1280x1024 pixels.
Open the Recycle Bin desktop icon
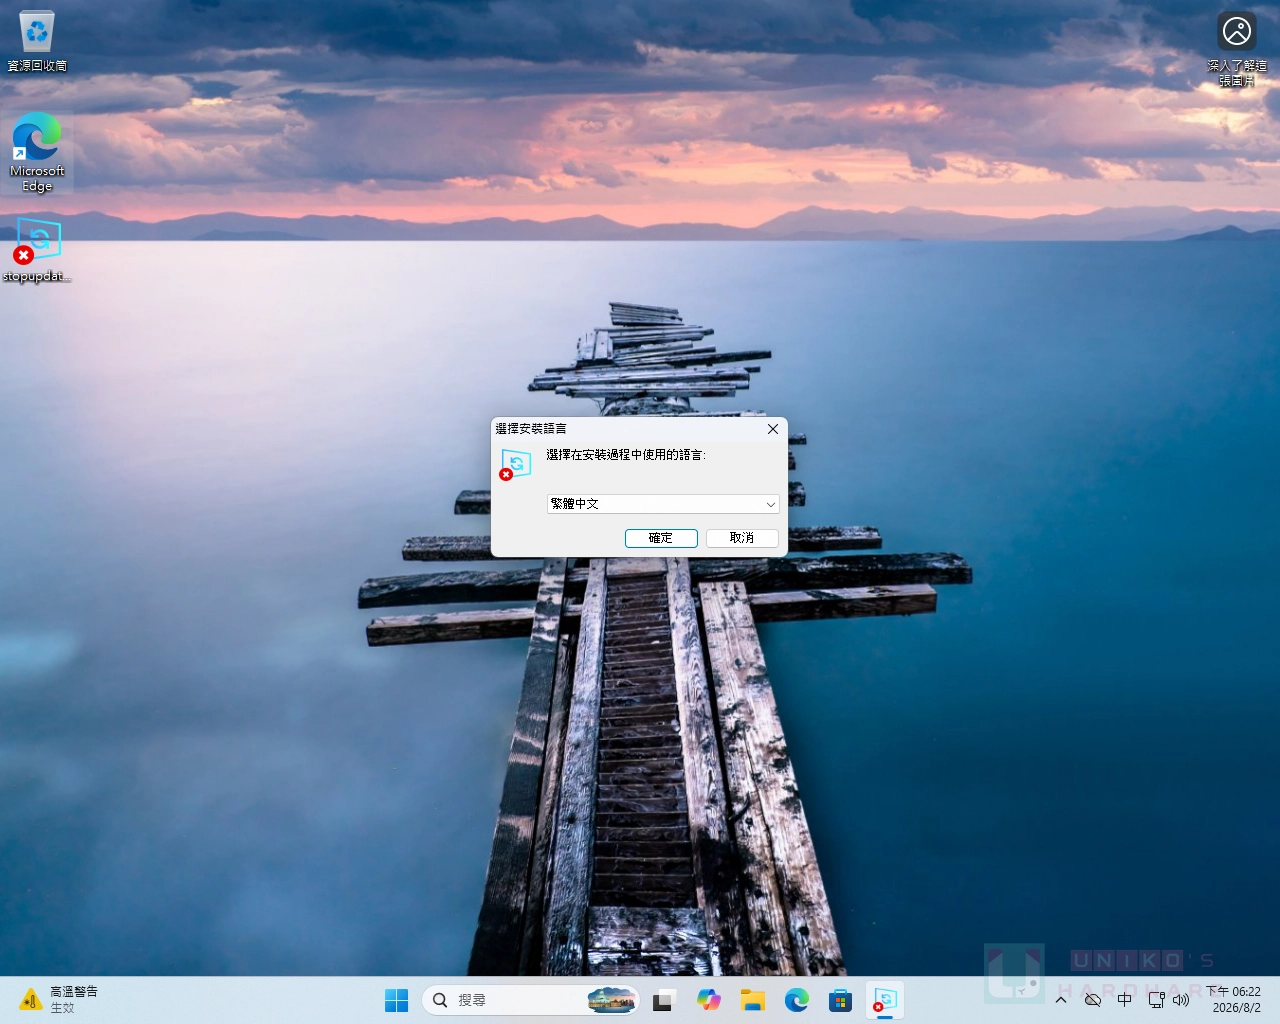(x=37, y=41)
